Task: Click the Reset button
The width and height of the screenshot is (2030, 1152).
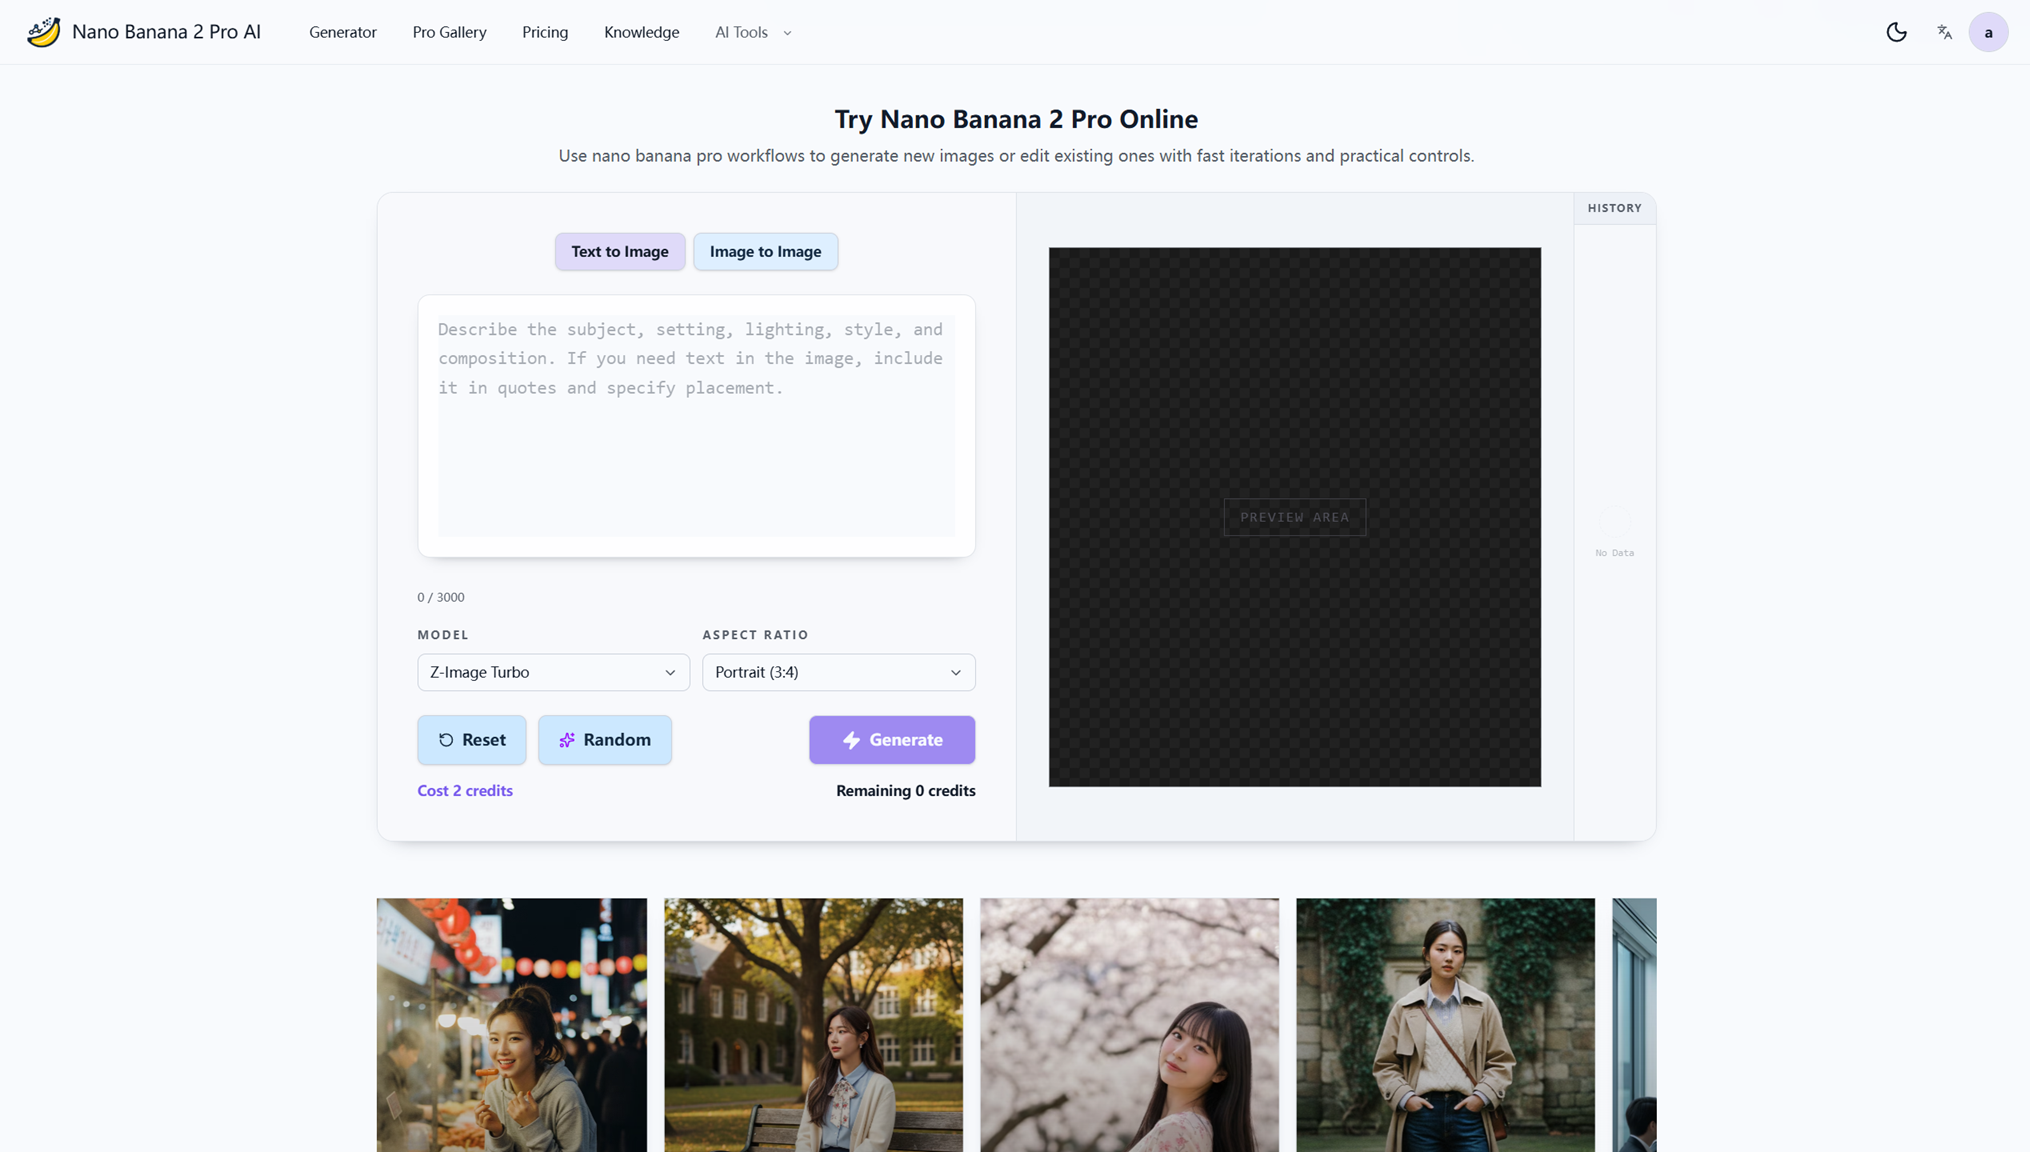Action: pos(471,740)
